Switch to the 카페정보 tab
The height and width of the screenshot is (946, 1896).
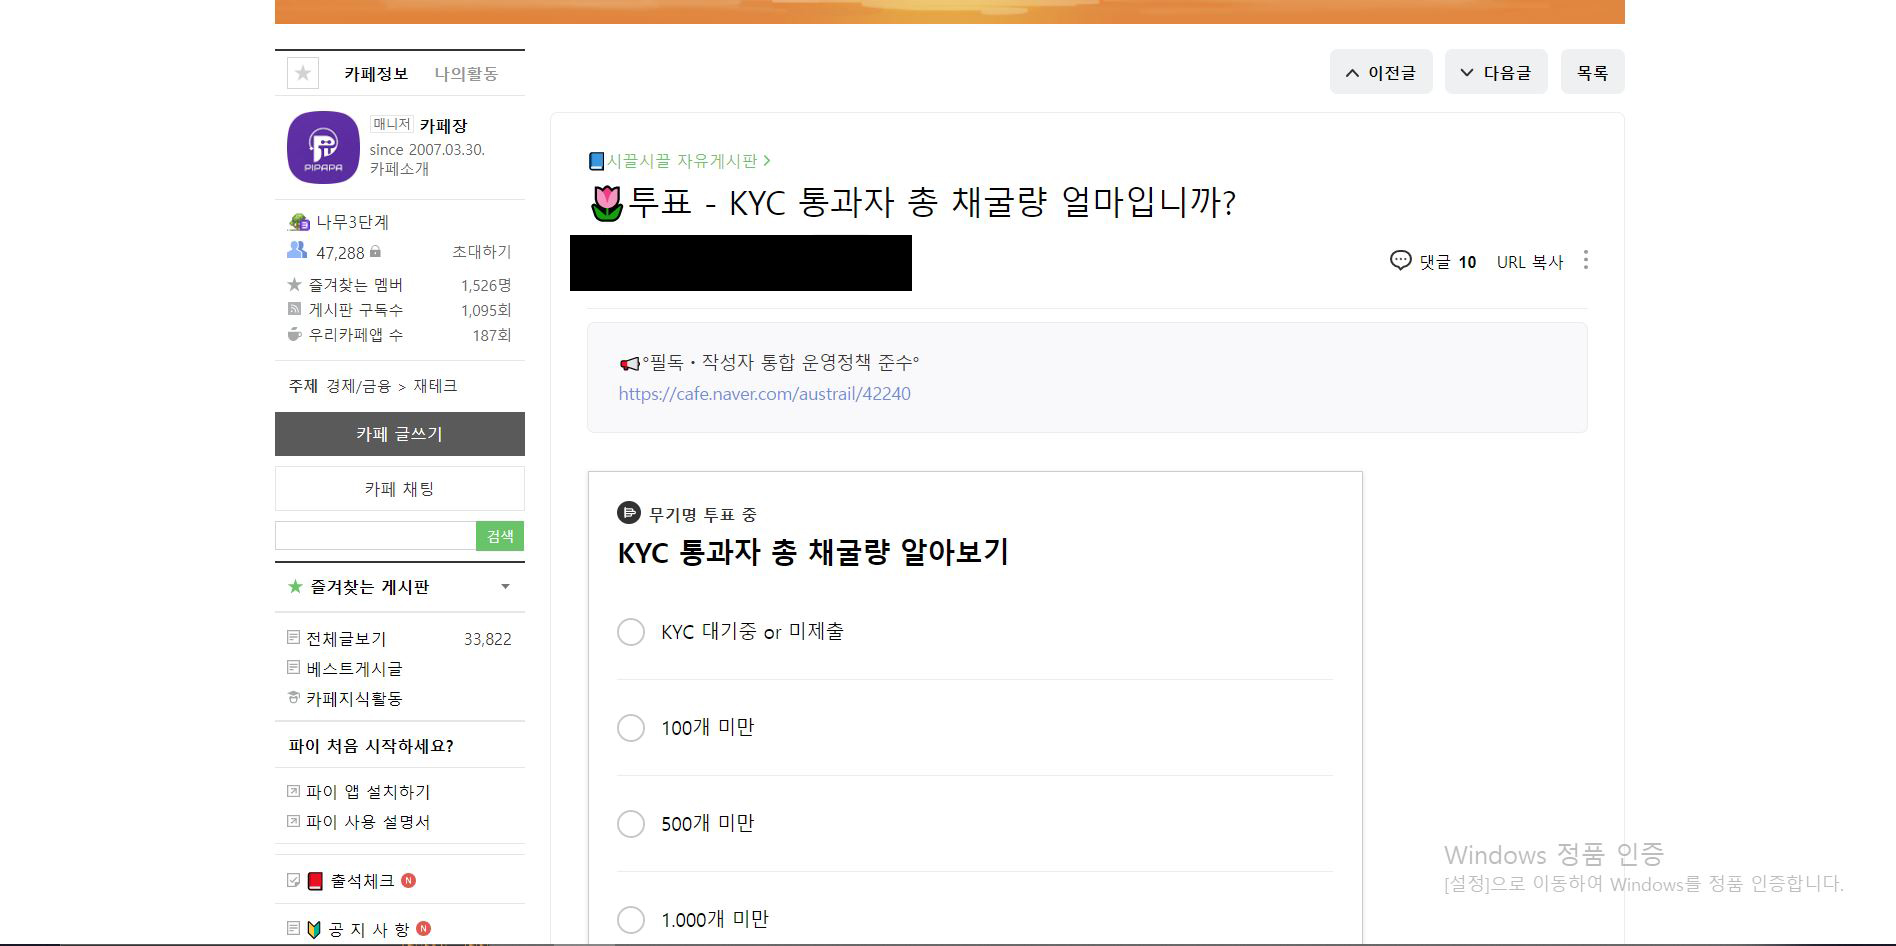click(376, 74)
